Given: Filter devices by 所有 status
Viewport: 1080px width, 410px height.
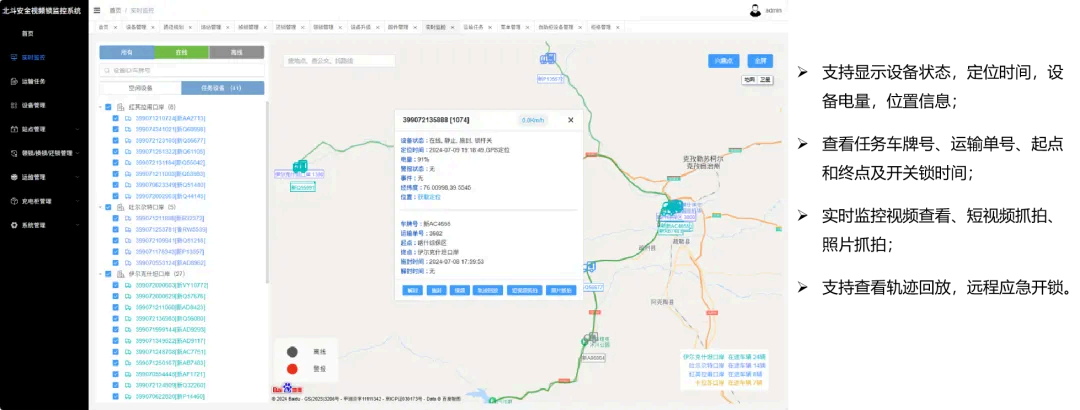Looking at the screenshot, I should pyautogui.click(x=127, y=52).
